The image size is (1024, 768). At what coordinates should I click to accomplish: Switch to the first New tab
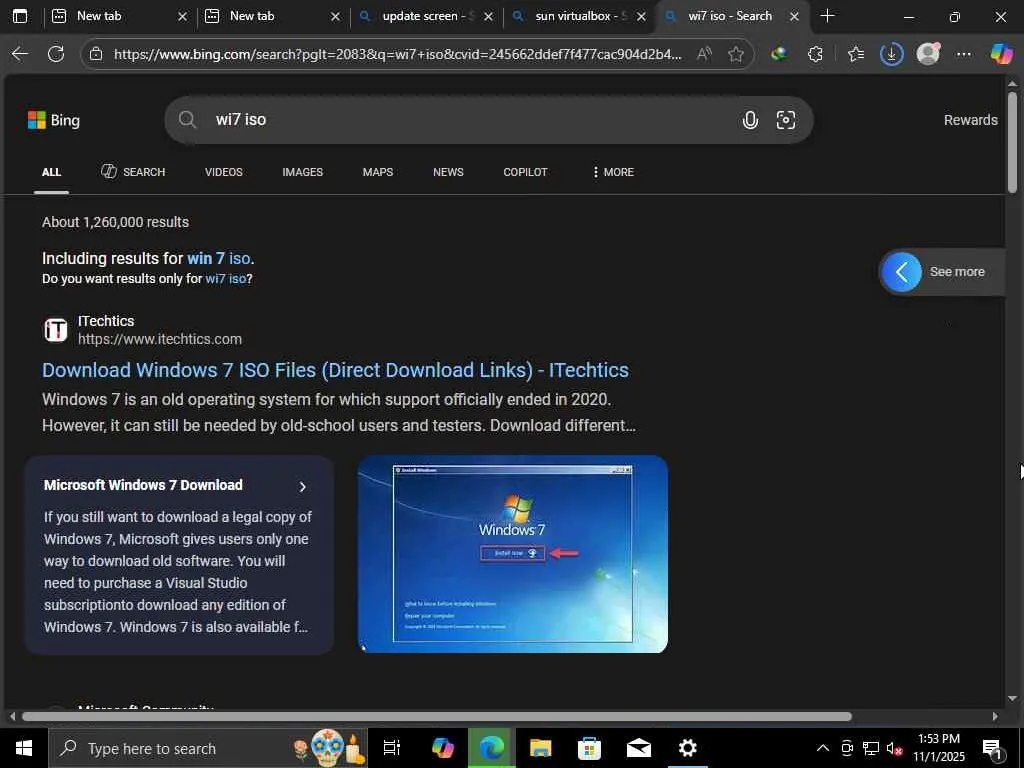tap(121, 16)
